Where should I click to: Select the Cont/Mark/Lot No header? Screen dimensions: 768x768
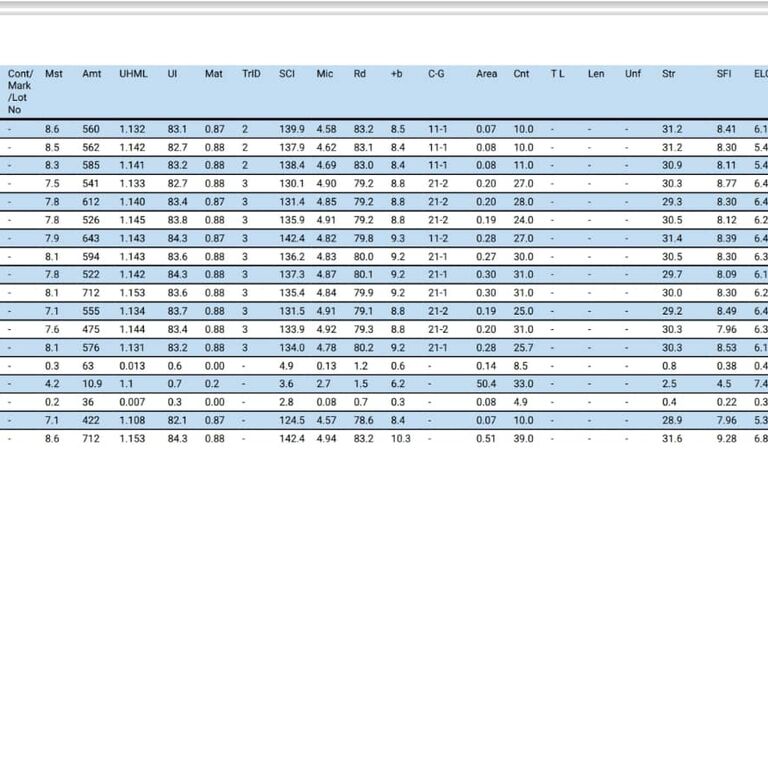pyautogui.click(x=20, y=92)
